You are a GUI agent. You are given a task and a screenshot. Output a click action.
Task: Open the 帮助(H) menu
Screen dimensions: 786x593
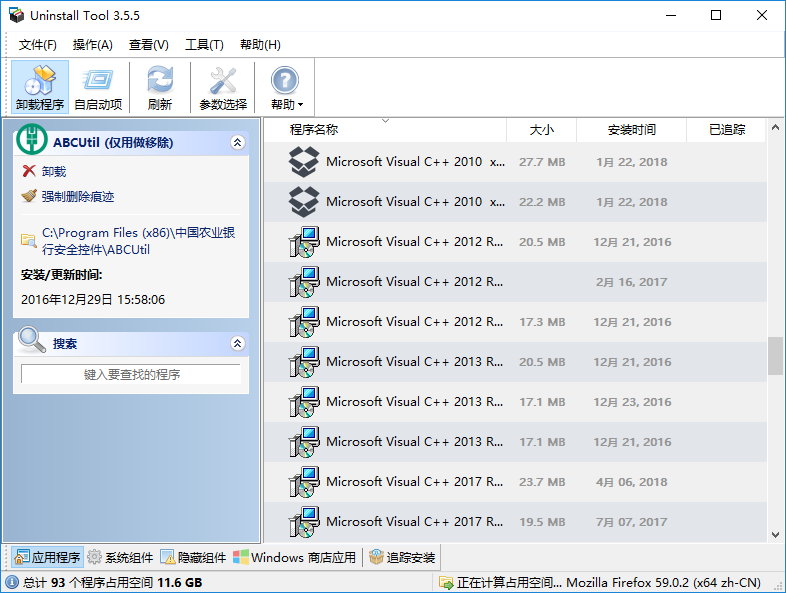pyautogui.click(x=260, y=45)
